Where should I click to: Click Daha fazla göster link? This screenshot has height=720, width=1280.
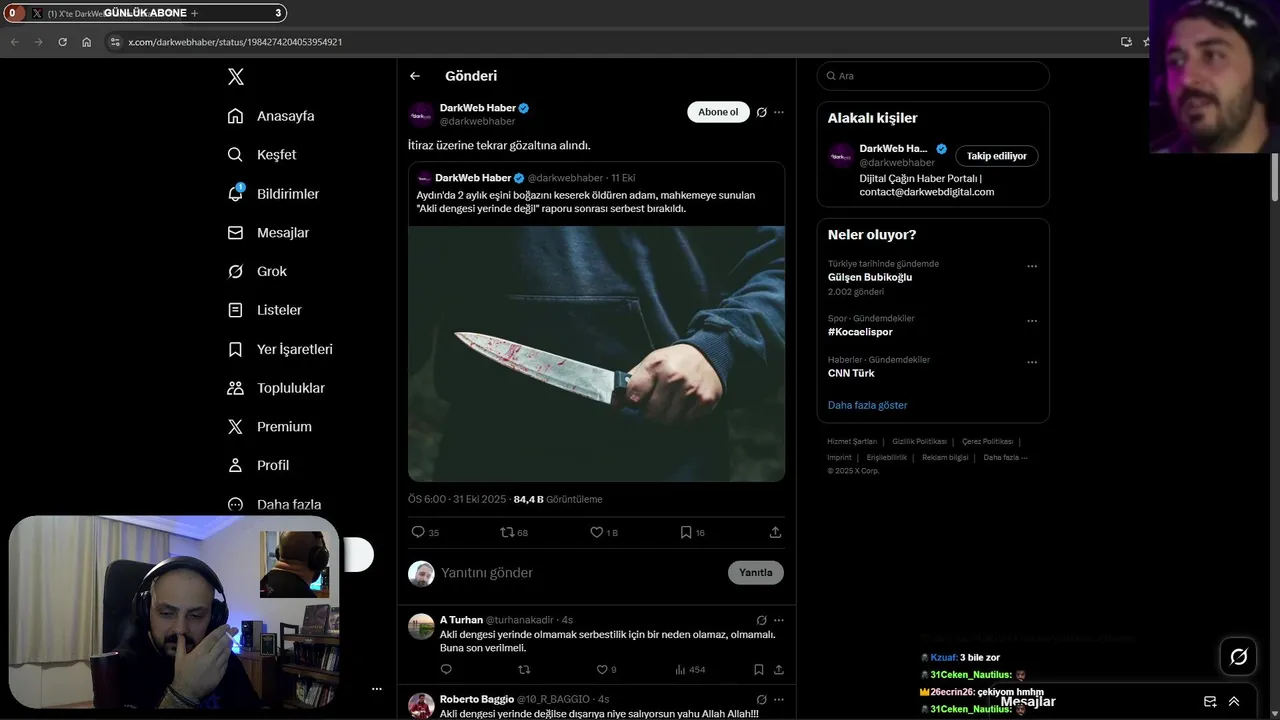(867, 405)
